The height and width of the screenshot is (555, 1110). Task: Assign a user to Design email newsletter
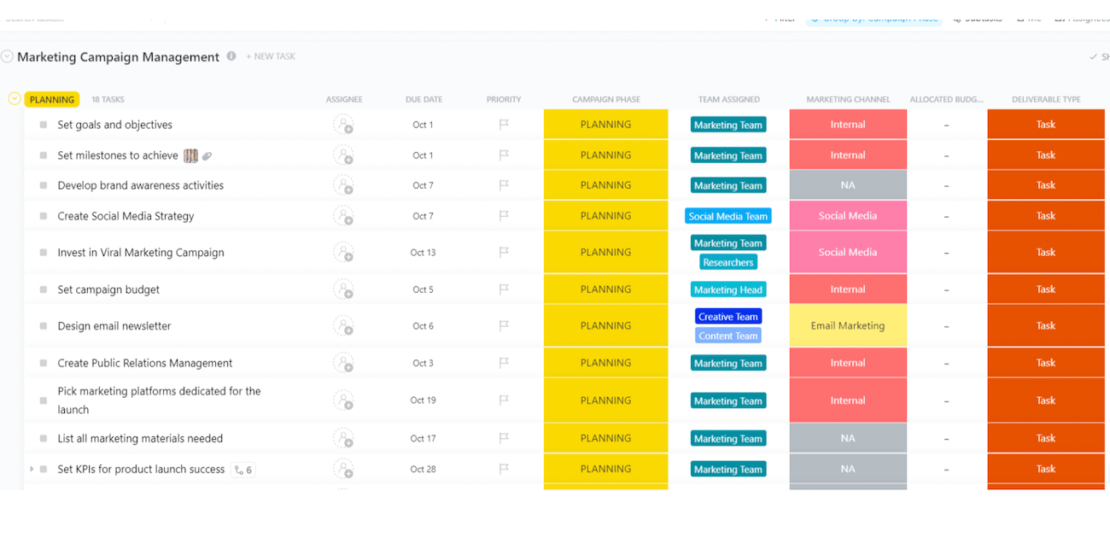(343, 326)
